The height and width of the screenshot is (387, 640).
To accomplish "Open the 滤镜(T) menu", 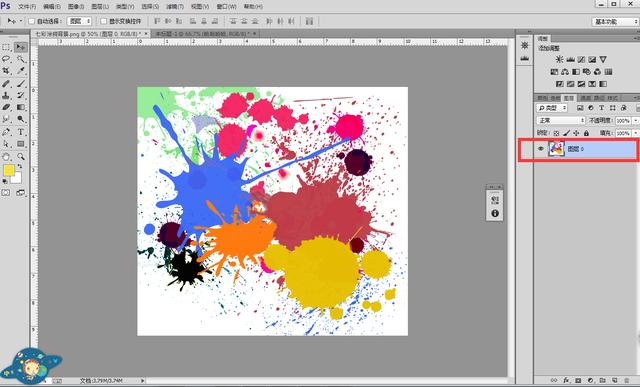I will pos(175,7).
